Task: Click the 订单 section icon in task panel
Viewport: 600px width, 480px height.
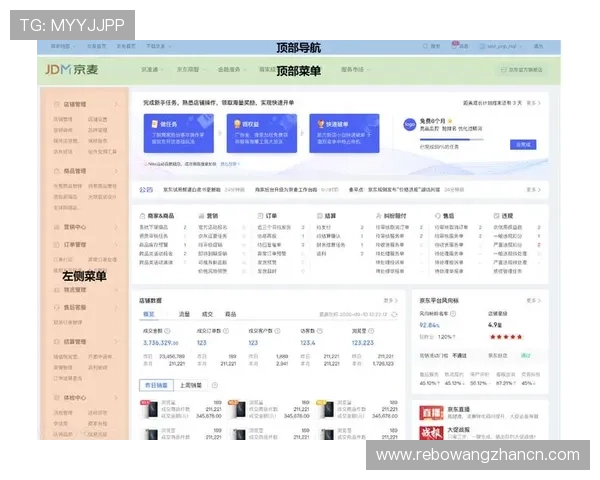Action: [x=260, y=216]
